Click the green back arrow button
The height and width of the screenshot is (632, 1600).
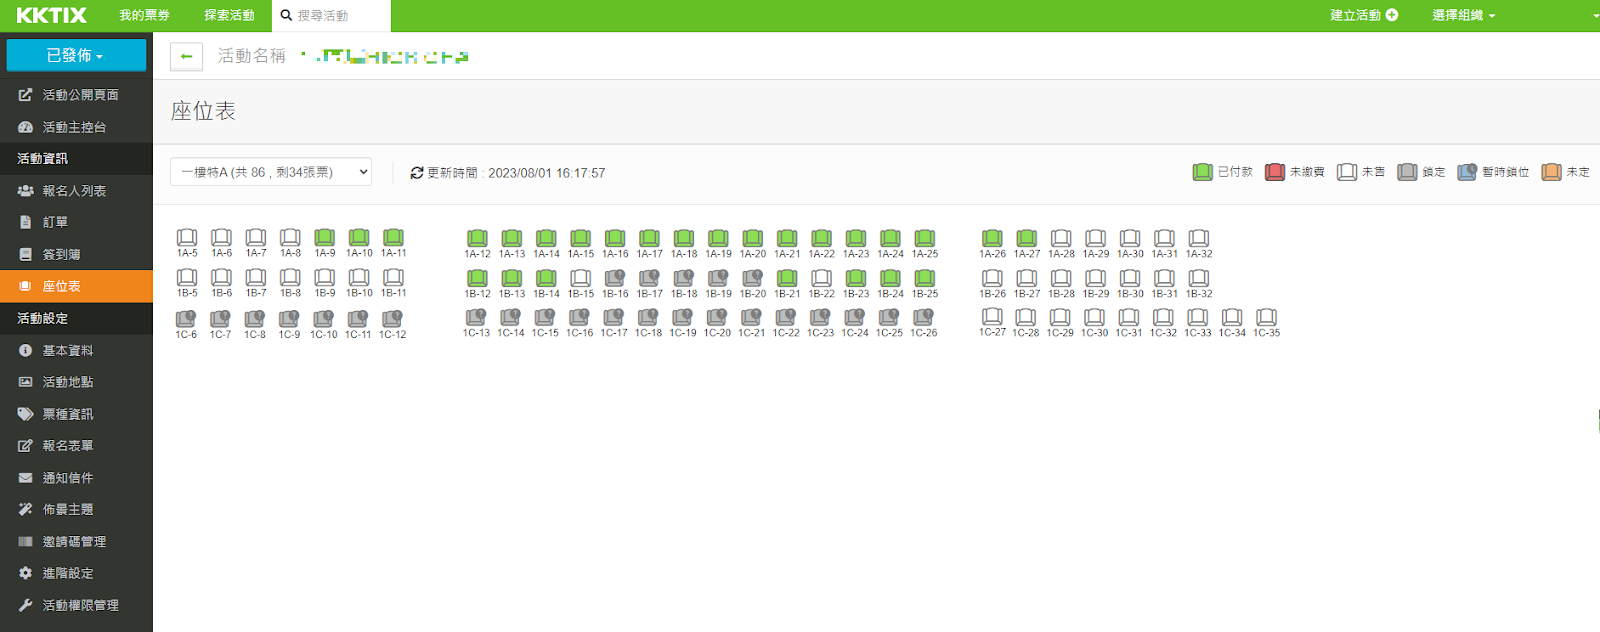pos(186,57)
